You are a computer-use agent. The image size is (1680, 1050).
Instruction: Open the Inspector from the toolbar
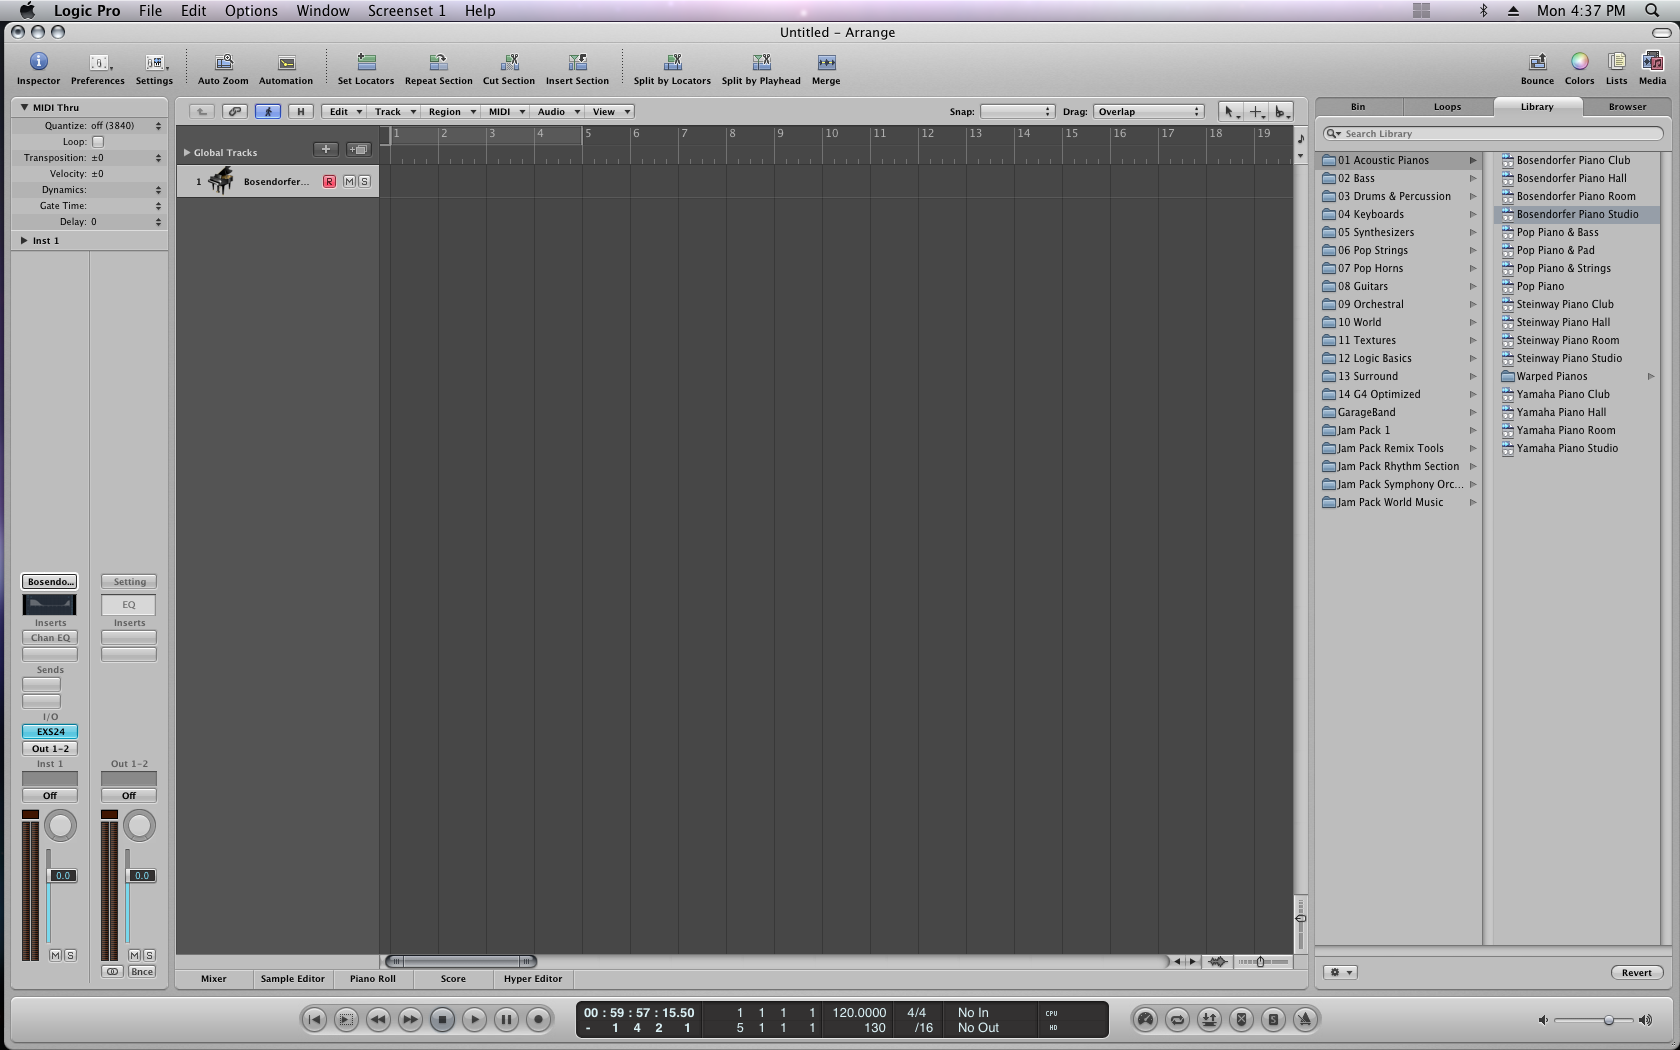(x=38, y=68)
